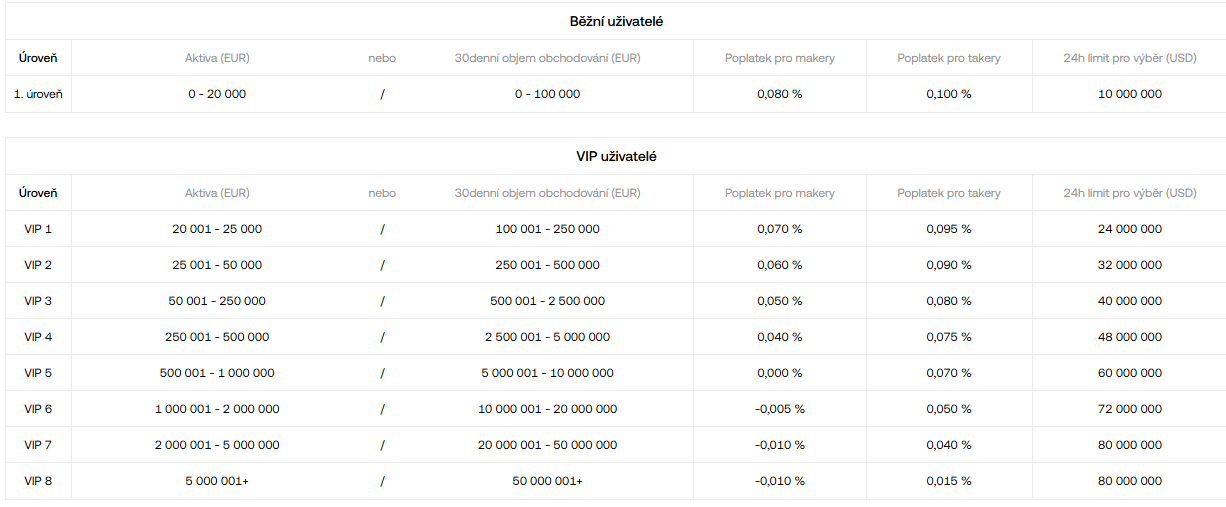The width and height of the screenshot is (1226, 507).
Task: Select the VIP 8 row label
Action: pos(38,481)
